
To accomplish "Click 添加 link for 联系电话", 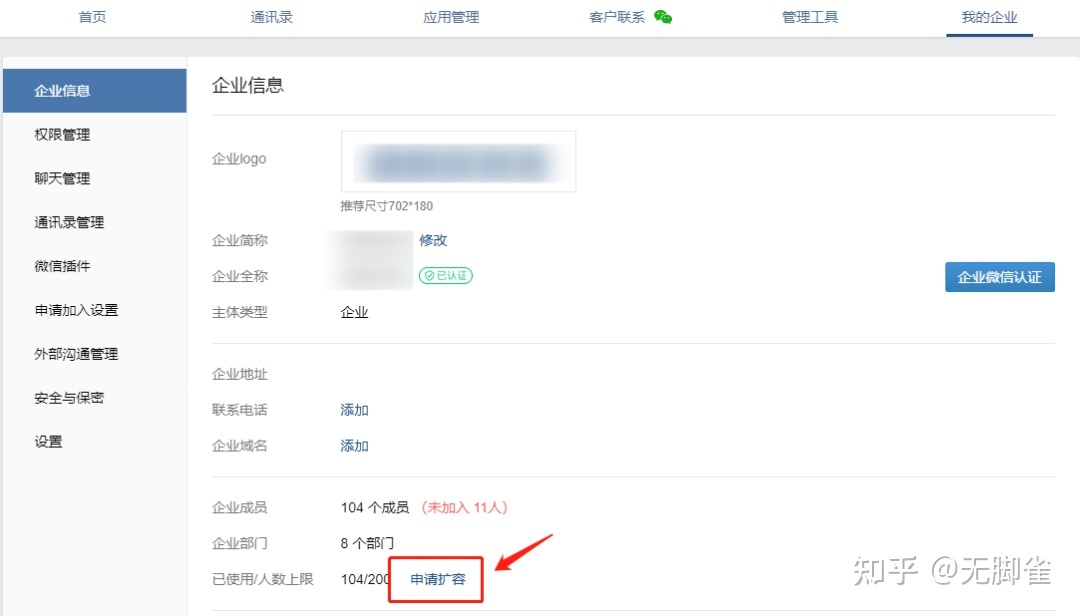I will 354,410.
